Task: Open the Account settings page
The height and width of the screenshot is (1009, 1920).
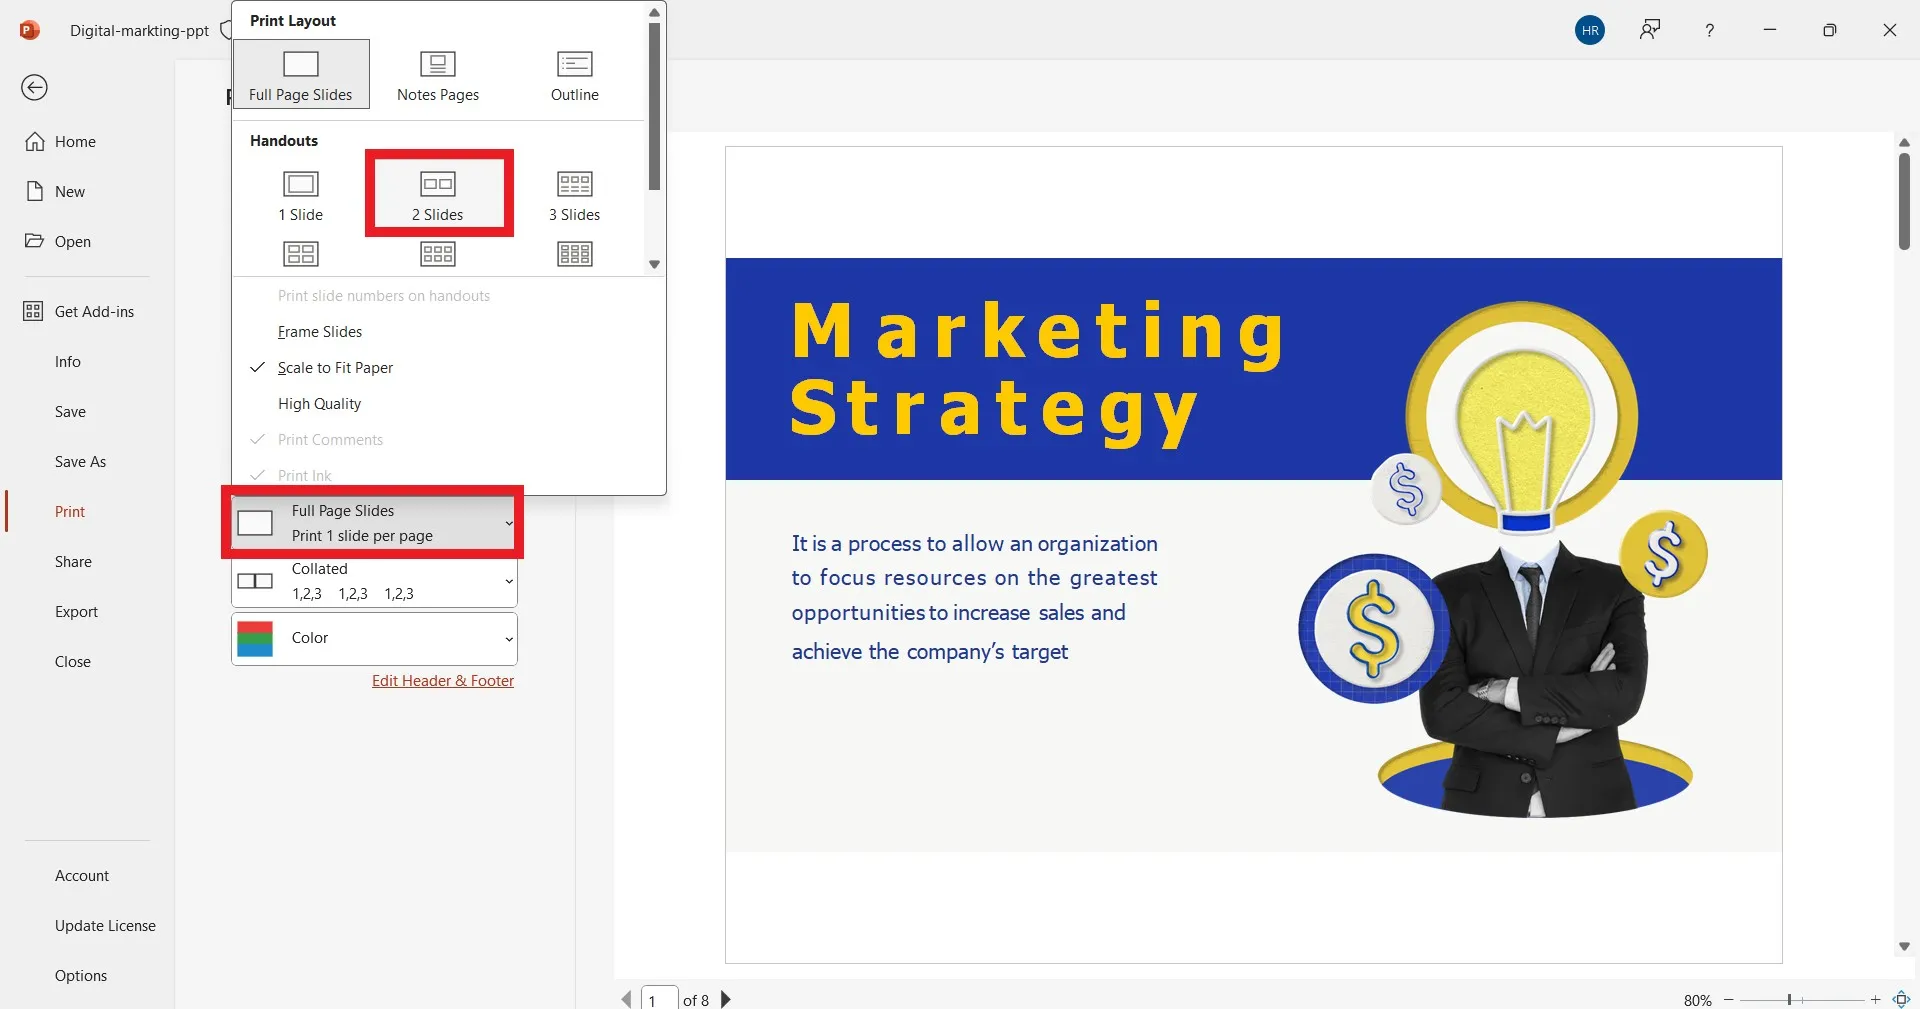Action: coord(81,875)
